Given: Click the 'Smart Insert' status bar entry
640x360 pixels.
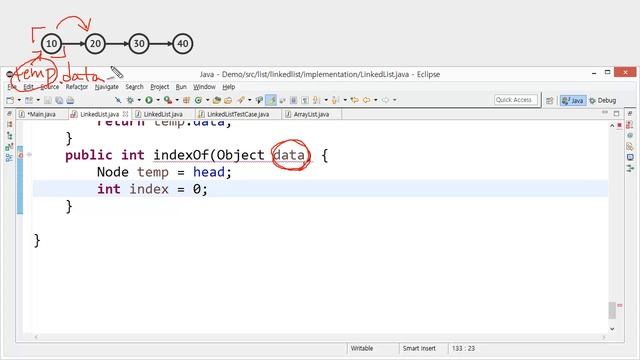Looking at the screenshot, I should click(419, 348).
